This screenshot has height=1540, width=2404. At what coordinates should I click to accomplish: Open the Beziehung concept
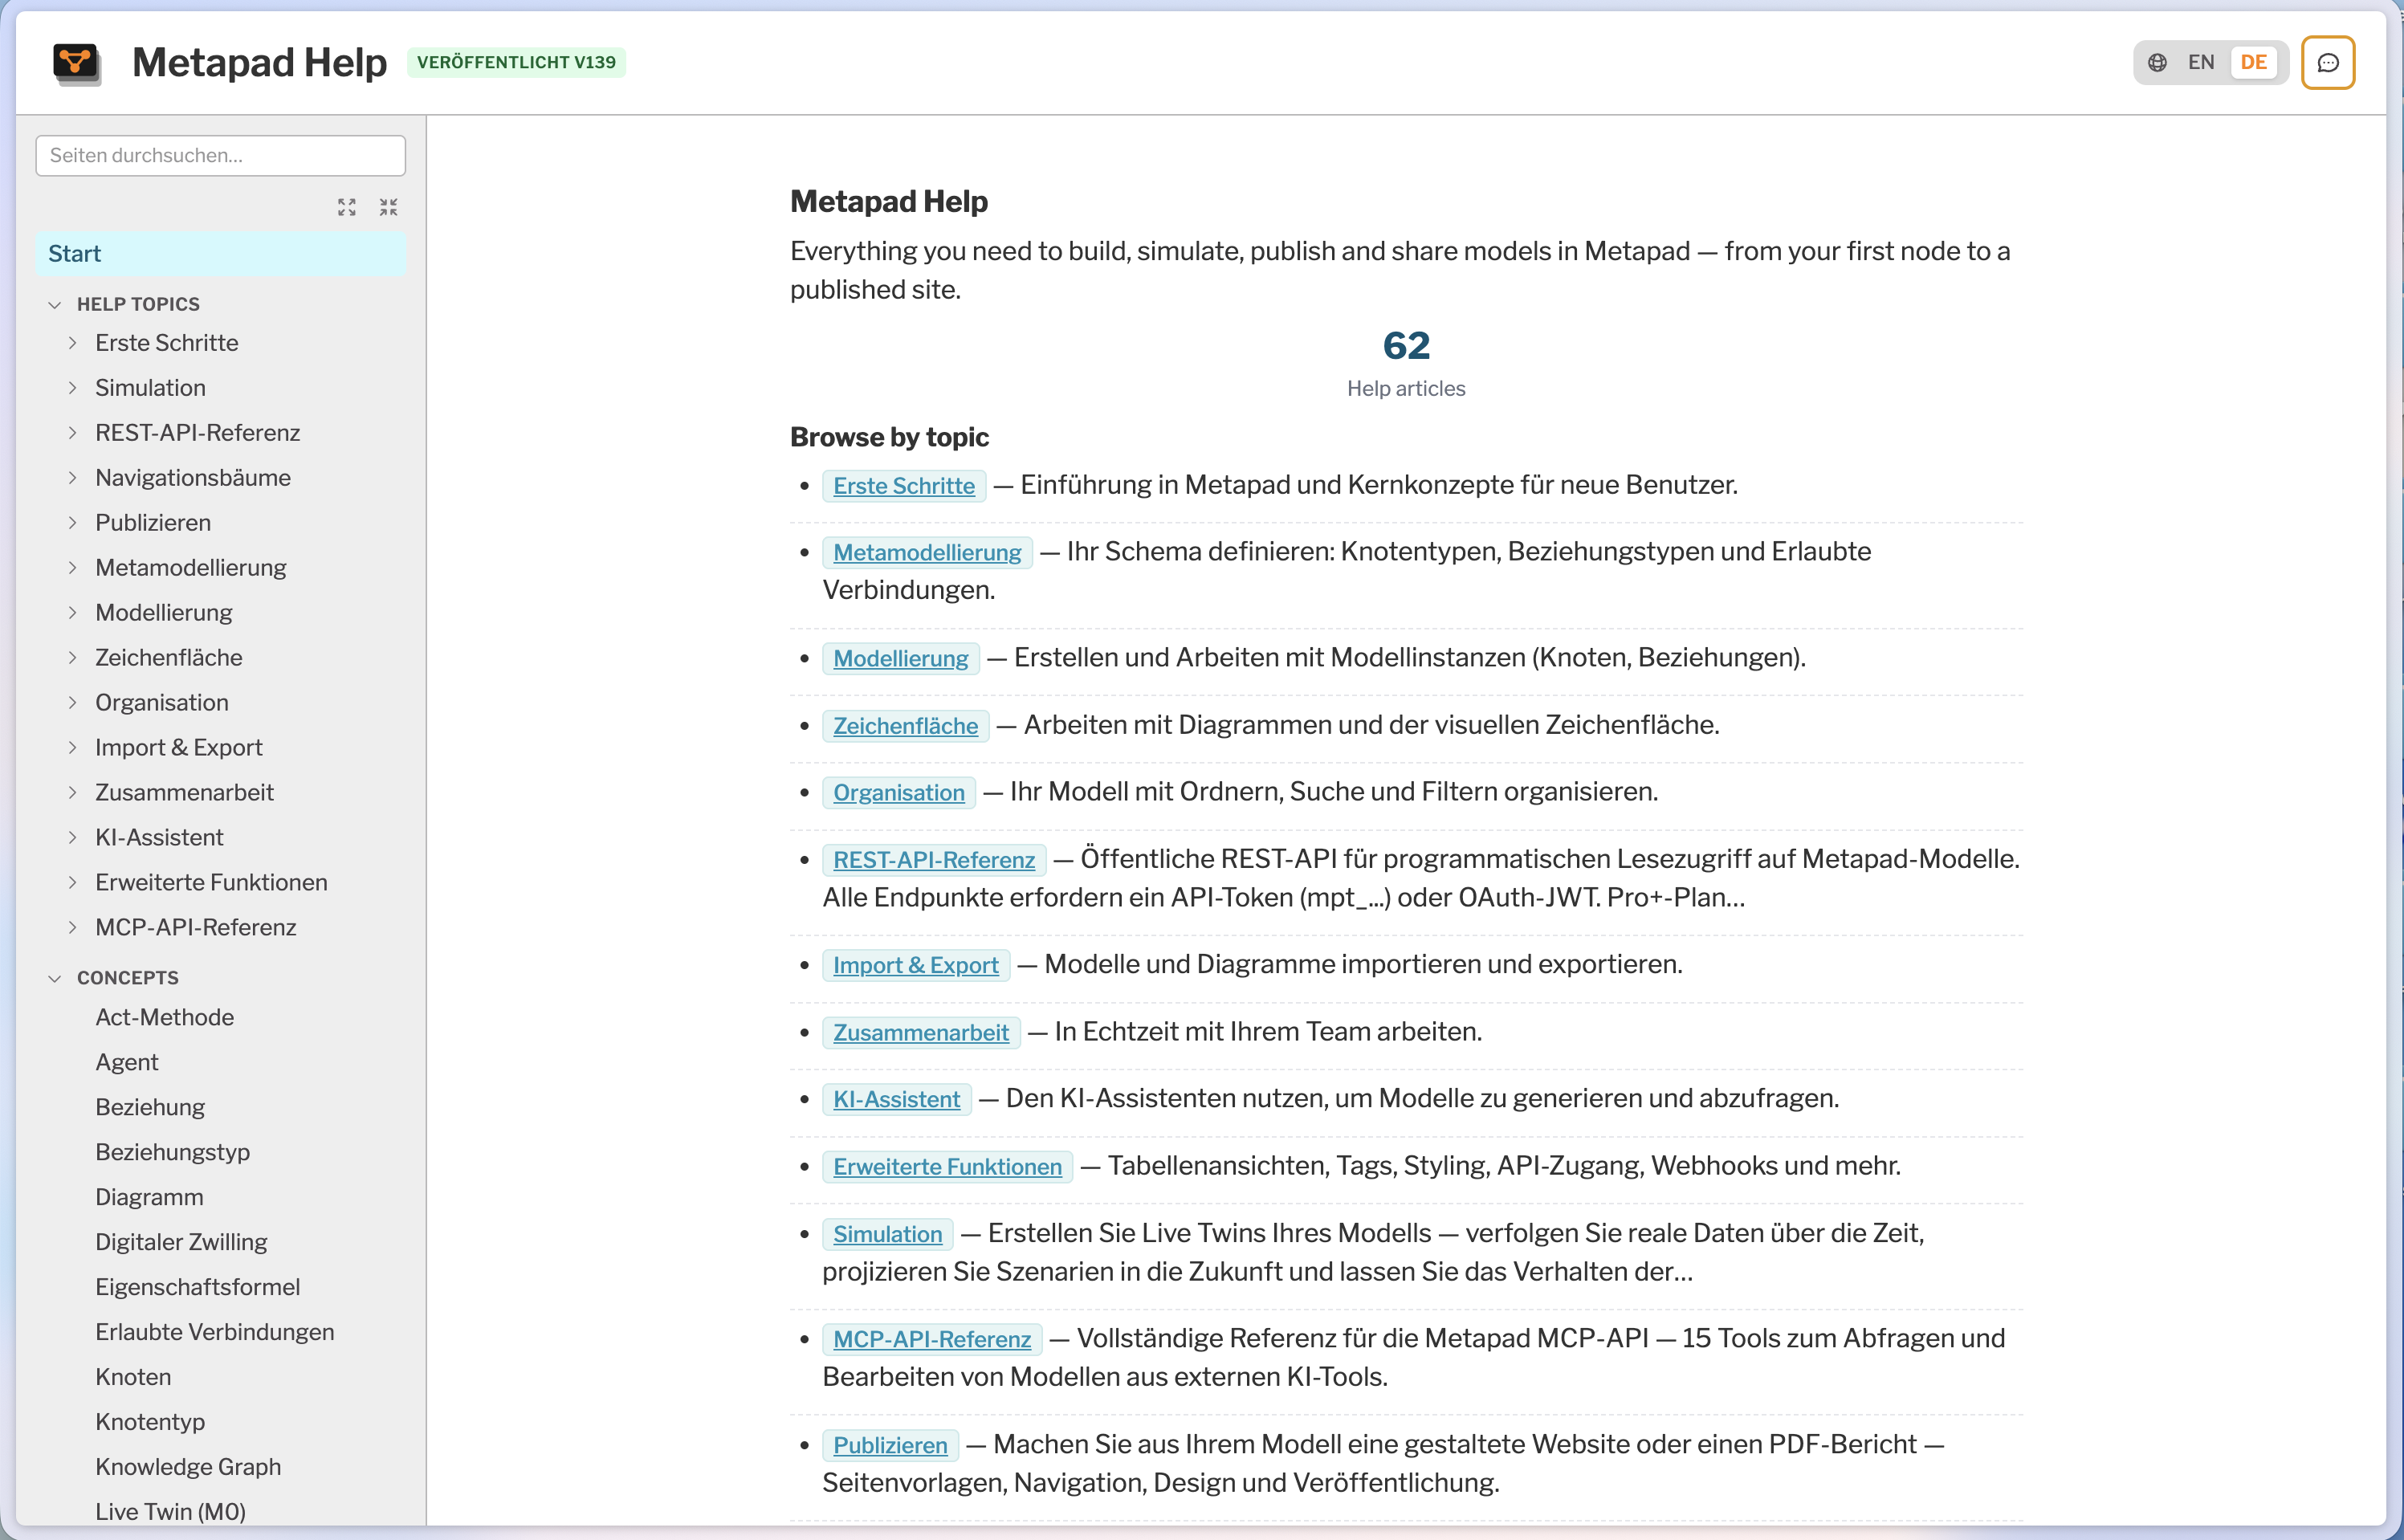pos(150,1108)
